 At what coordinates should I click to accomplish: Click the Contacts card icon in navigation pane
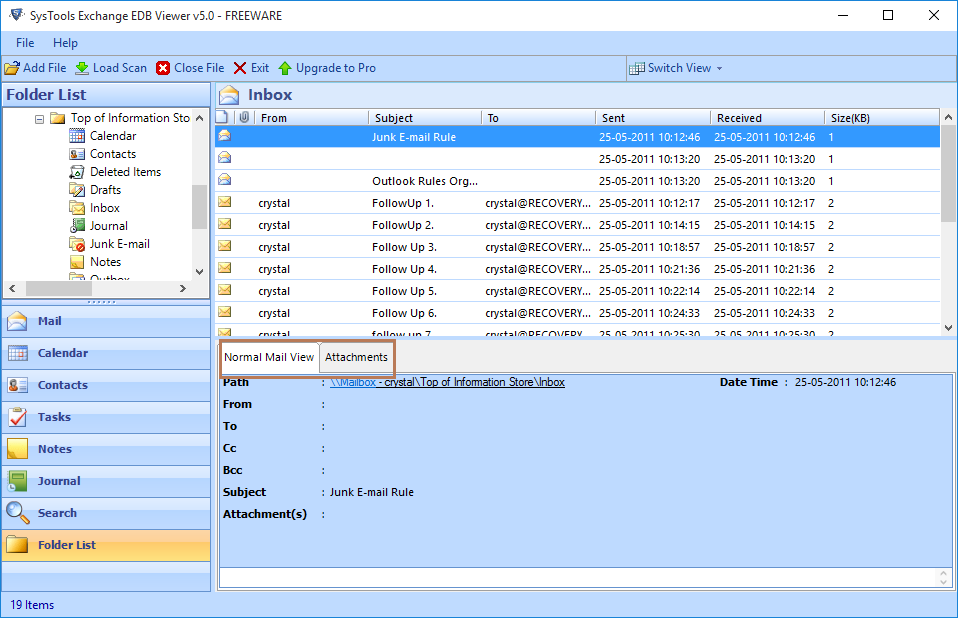click(x=17, y=385)
